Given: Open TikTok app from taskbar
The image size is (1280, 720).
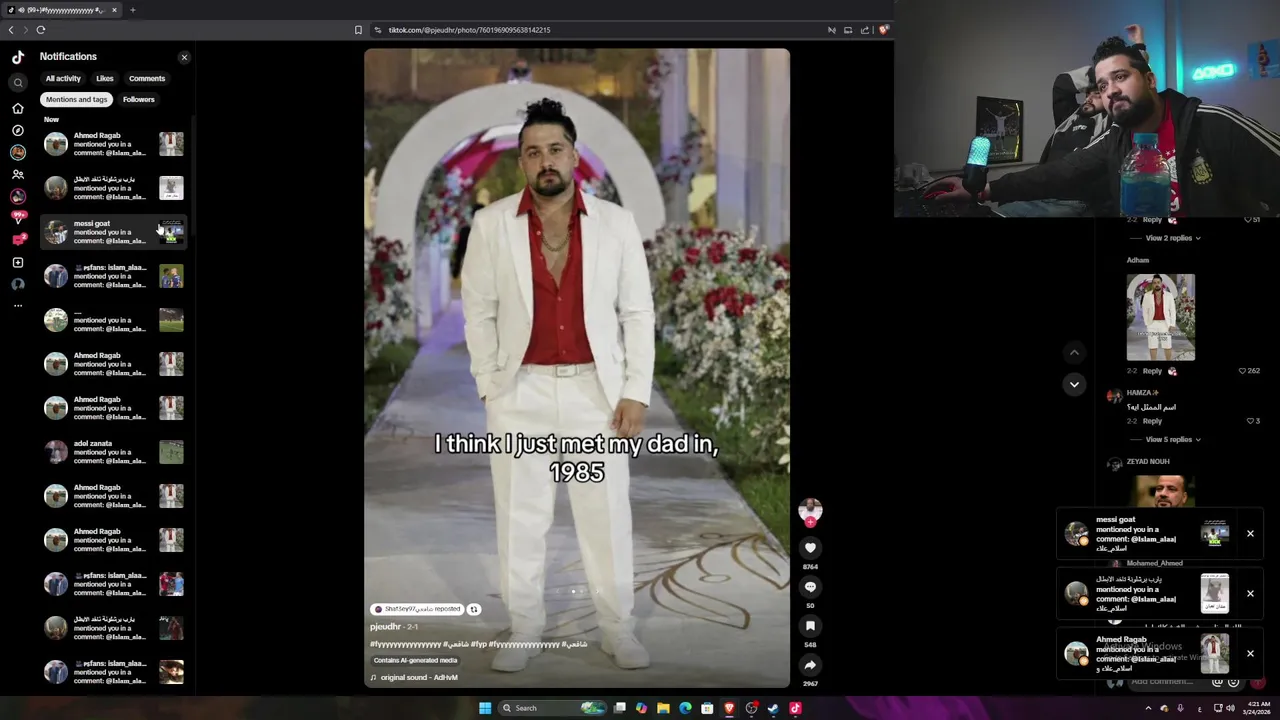Looking at the screenshot, I should pos(795,708).
